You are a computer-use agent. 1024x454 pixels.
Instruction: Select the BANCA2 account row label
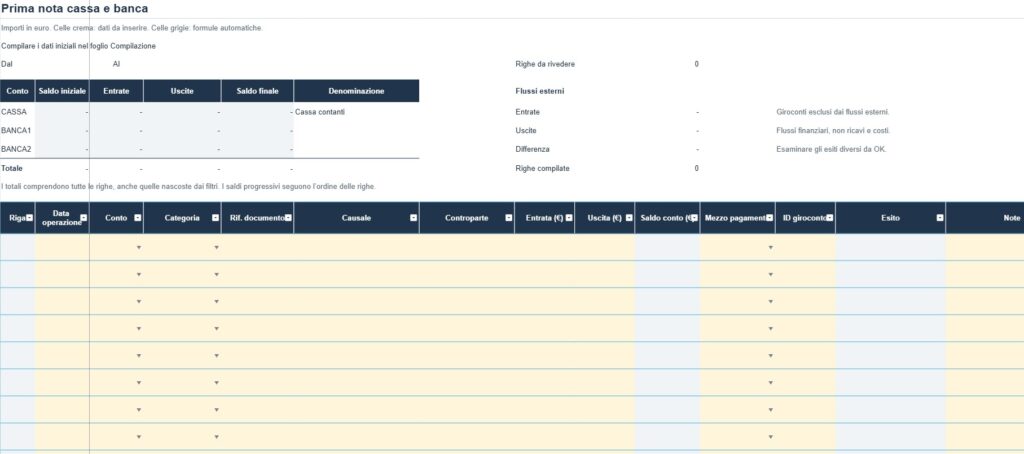[x=16, y=149]
